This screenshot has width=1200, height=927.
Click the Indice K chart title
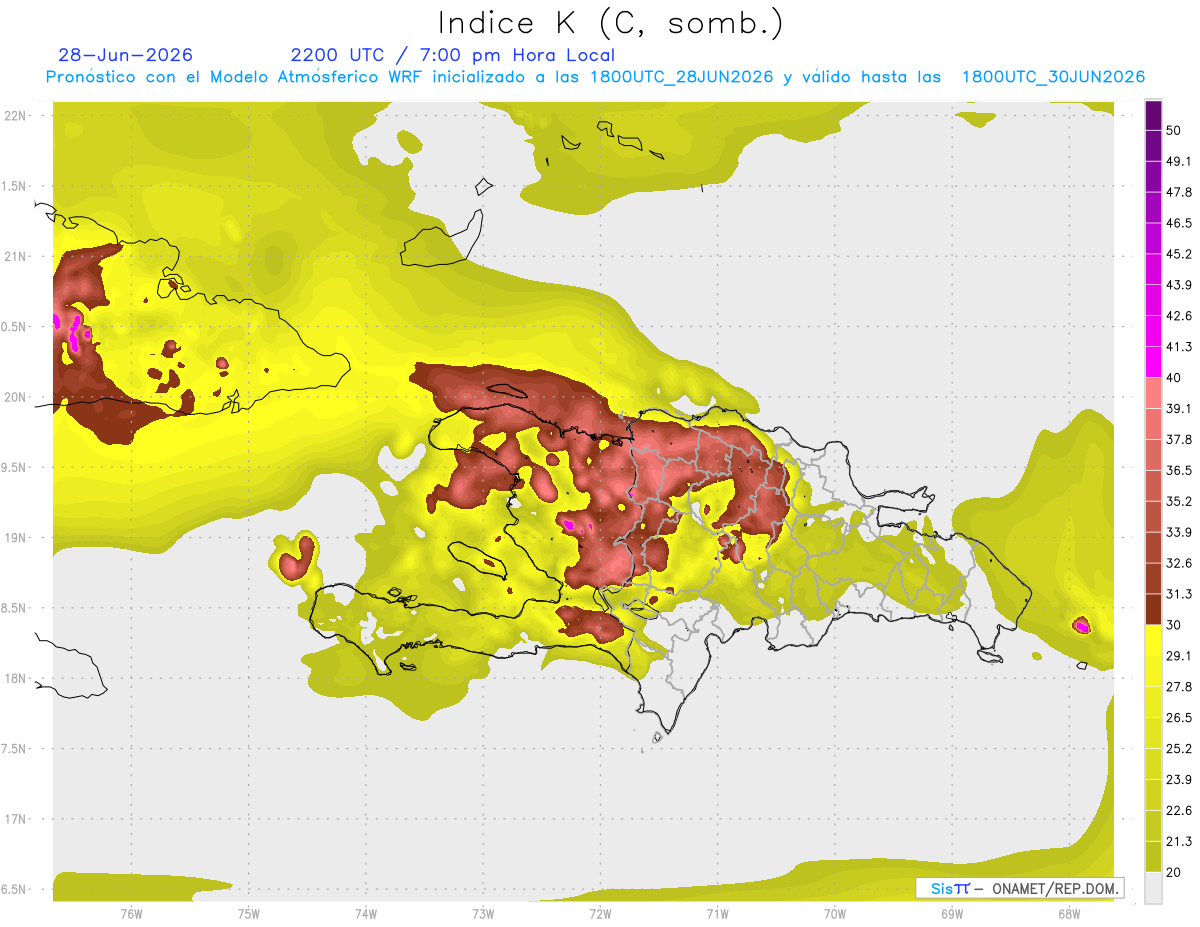[611, 23]
